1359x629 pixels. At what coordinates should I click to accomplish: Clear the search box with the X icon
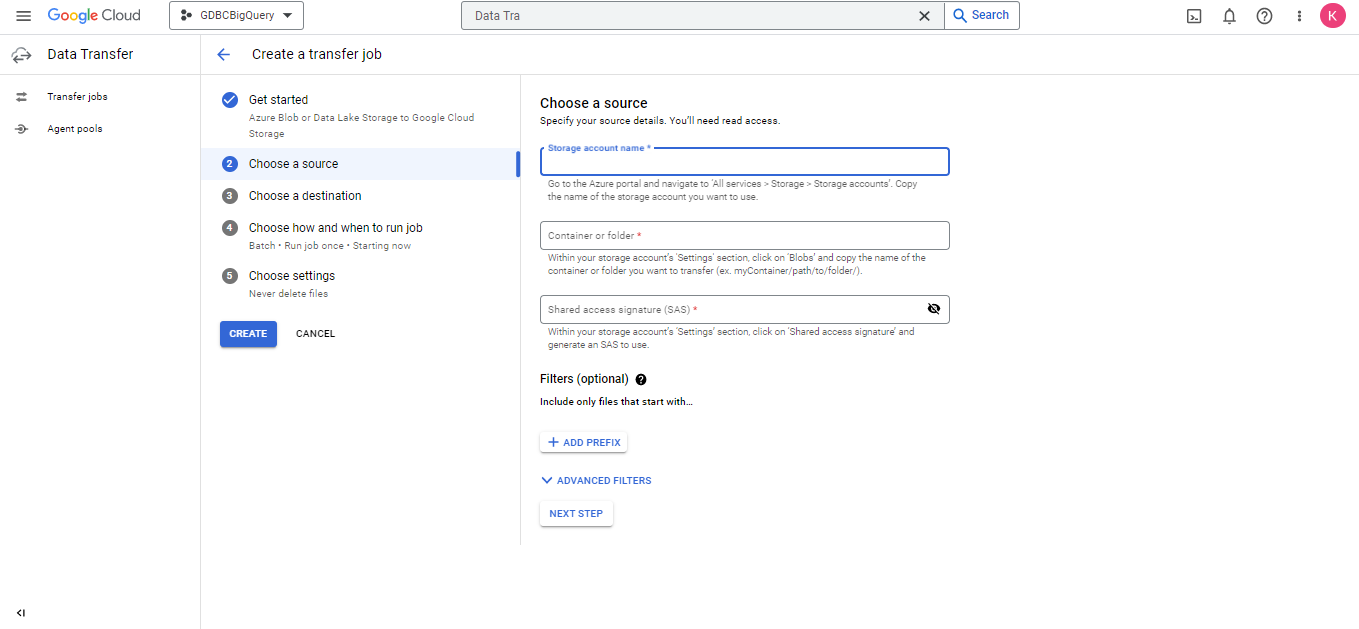[x=924, y=16]
